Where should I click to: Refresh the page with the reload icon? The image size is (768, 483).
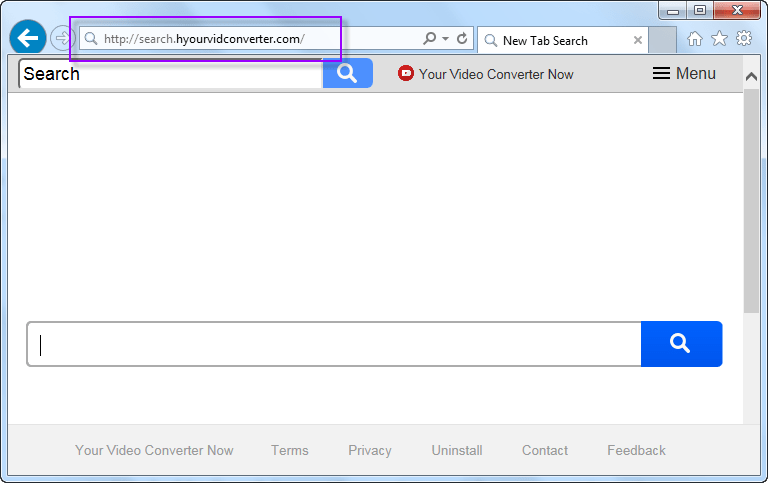coord(462,38)
